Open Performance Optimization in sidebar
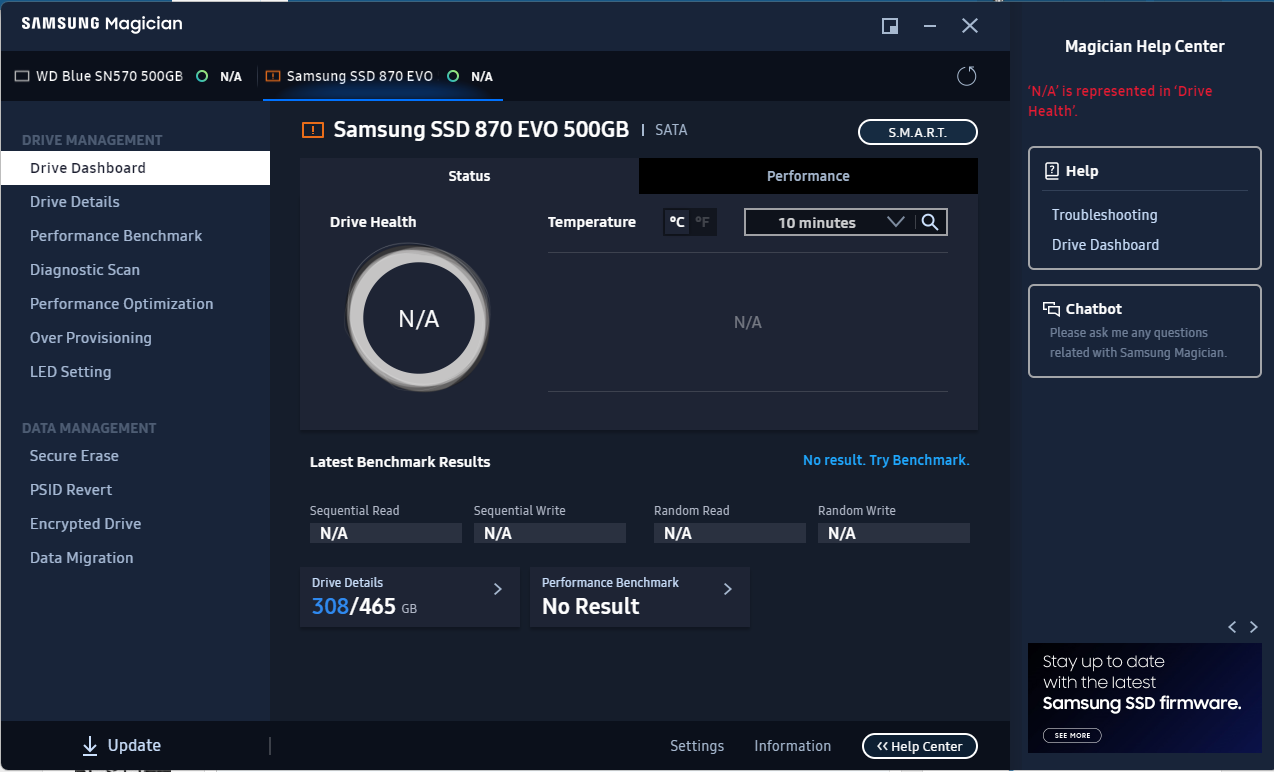 click(x=135, y=304)
